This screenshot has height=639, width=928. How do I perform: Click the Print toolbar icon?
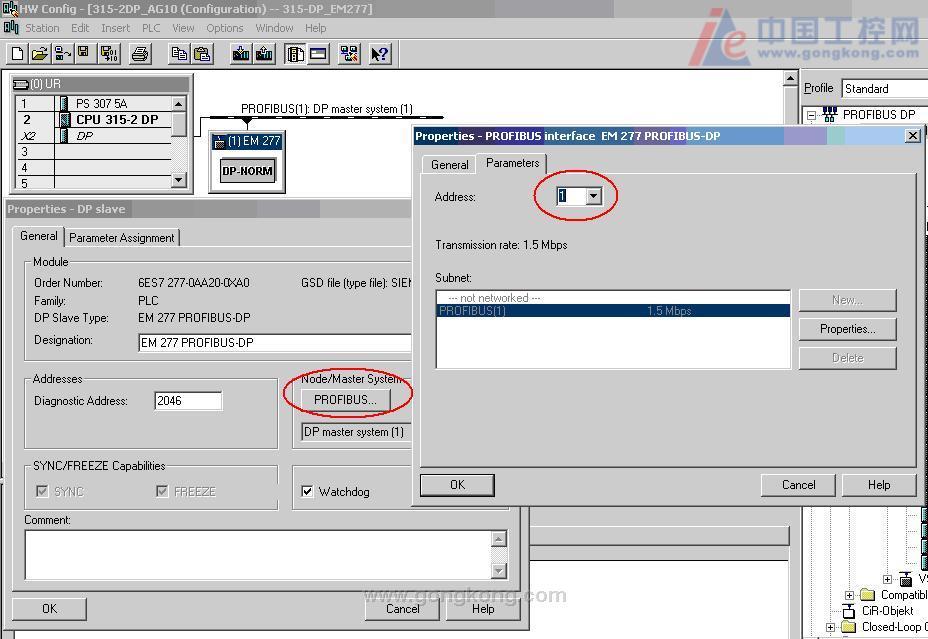coord(140,54)
